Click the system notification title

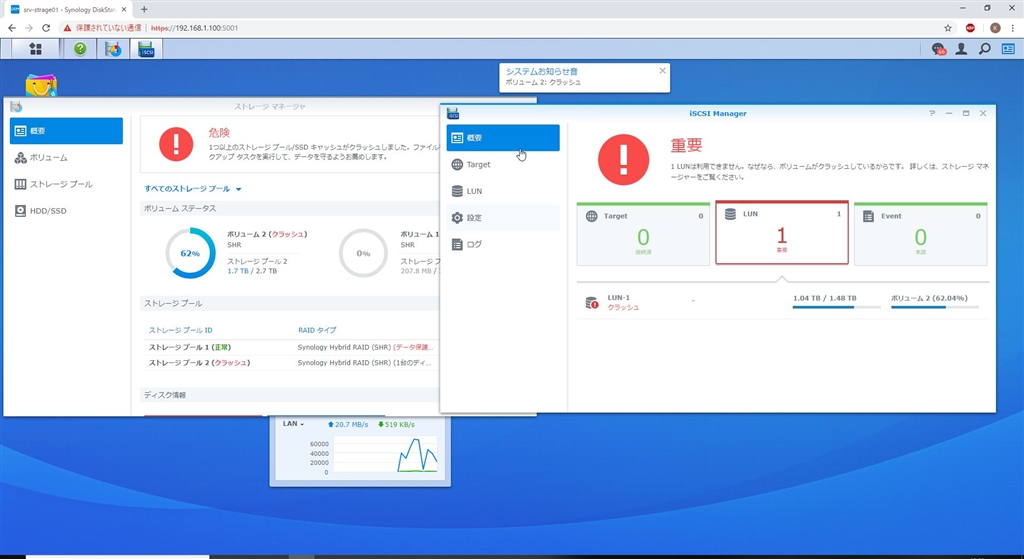coord(541,71)
